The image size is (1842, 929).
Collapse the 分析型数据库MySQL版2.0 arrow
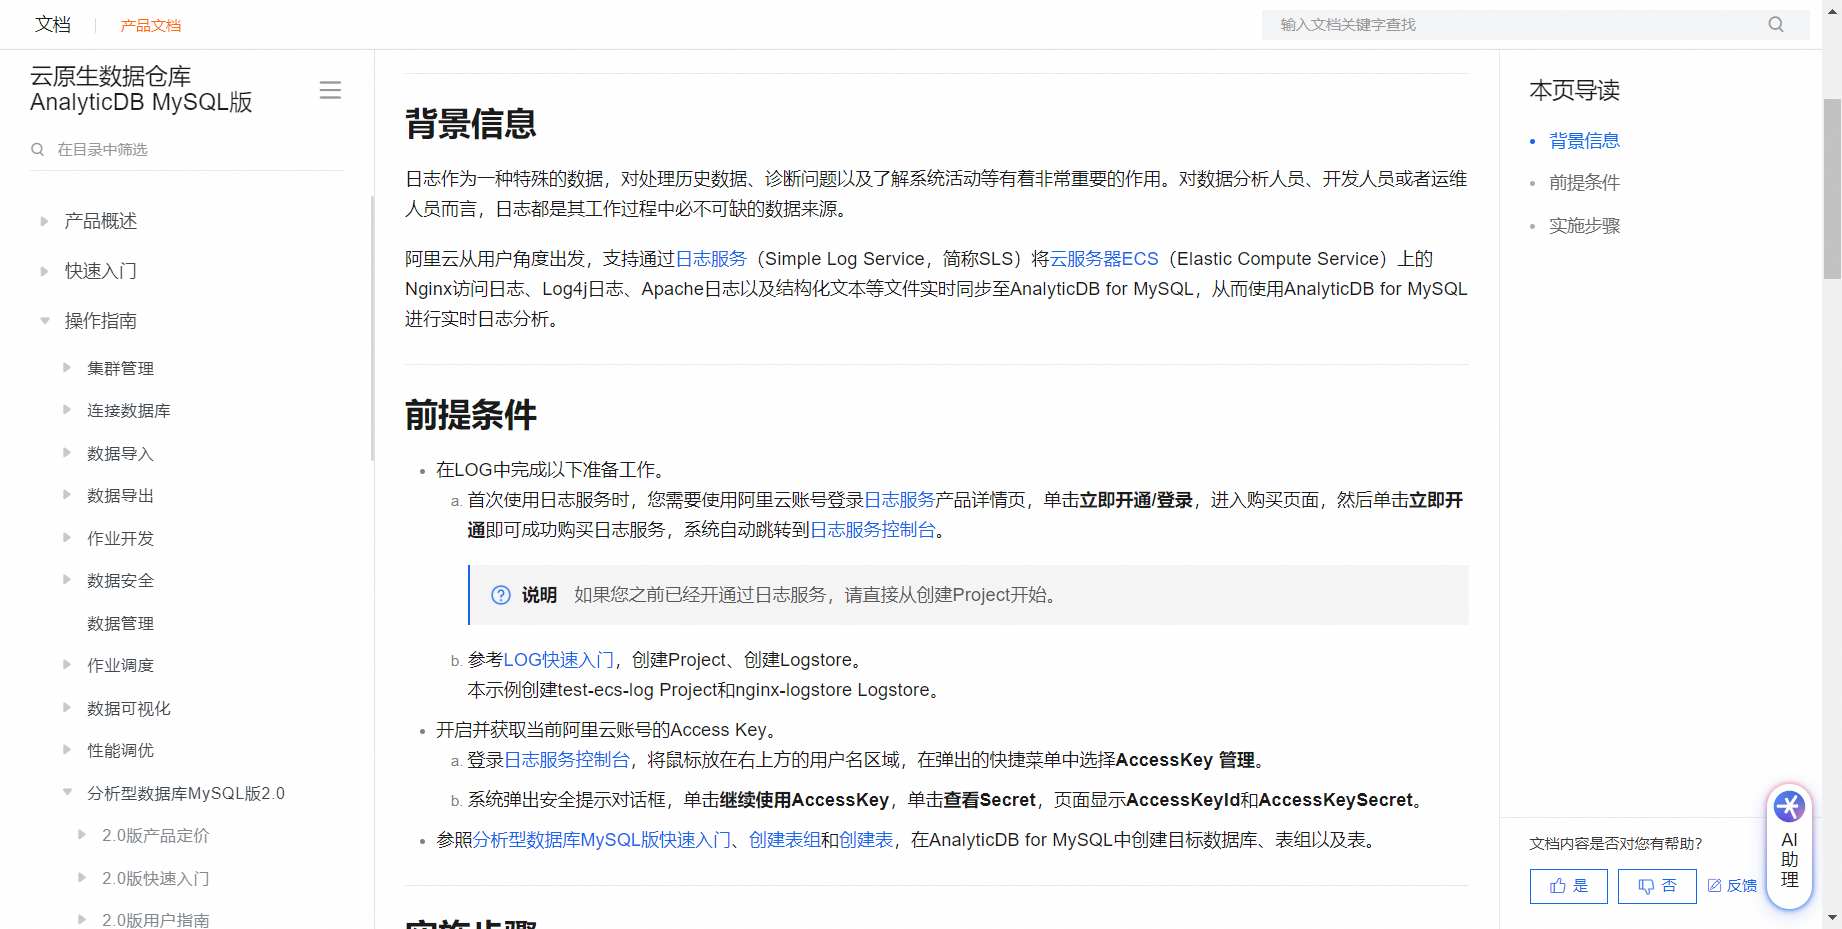(x=67, y=793)
